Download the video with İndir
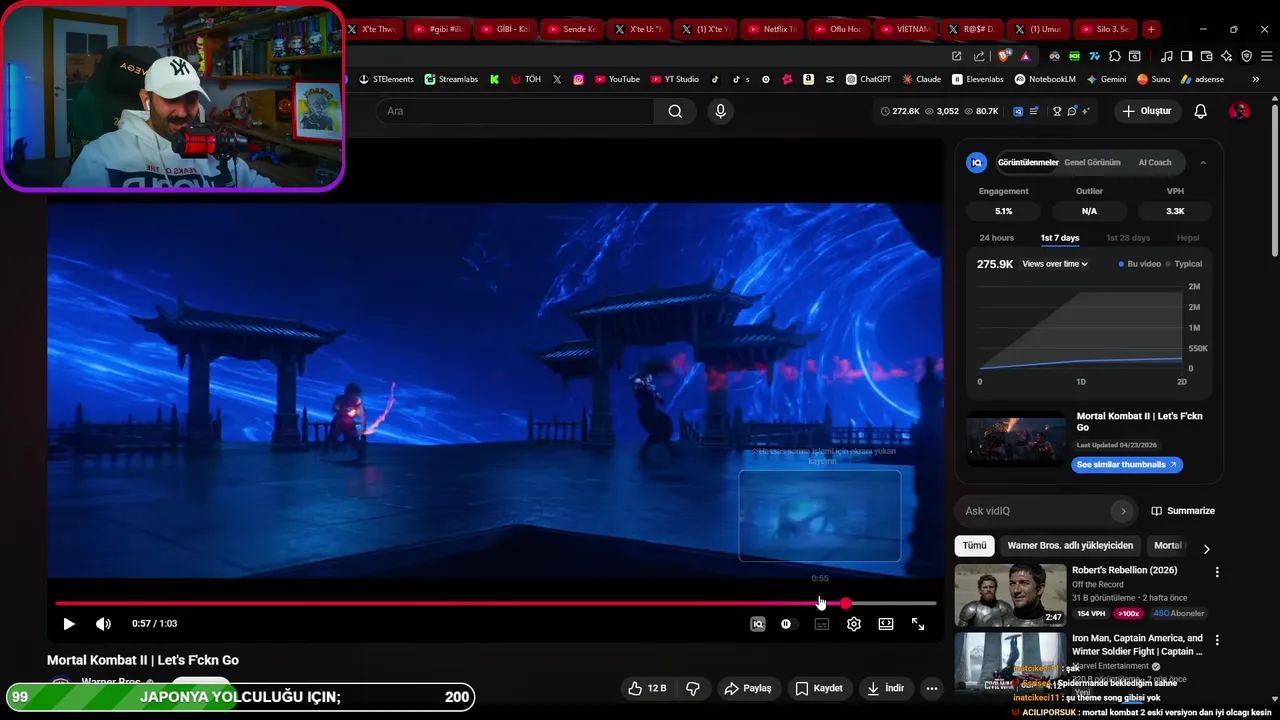 (x=886, y=688)
